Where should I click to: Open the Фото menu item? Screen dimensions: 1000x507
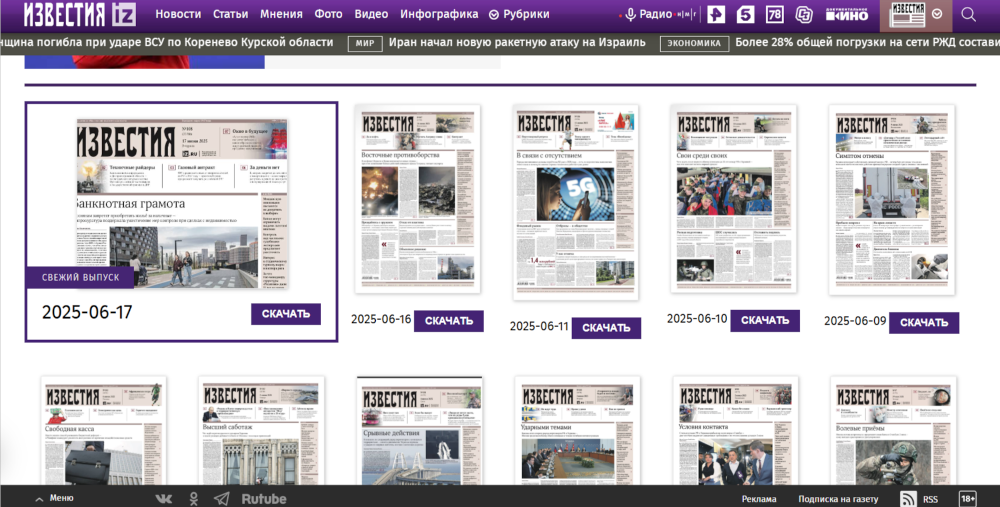coord(328,14)
